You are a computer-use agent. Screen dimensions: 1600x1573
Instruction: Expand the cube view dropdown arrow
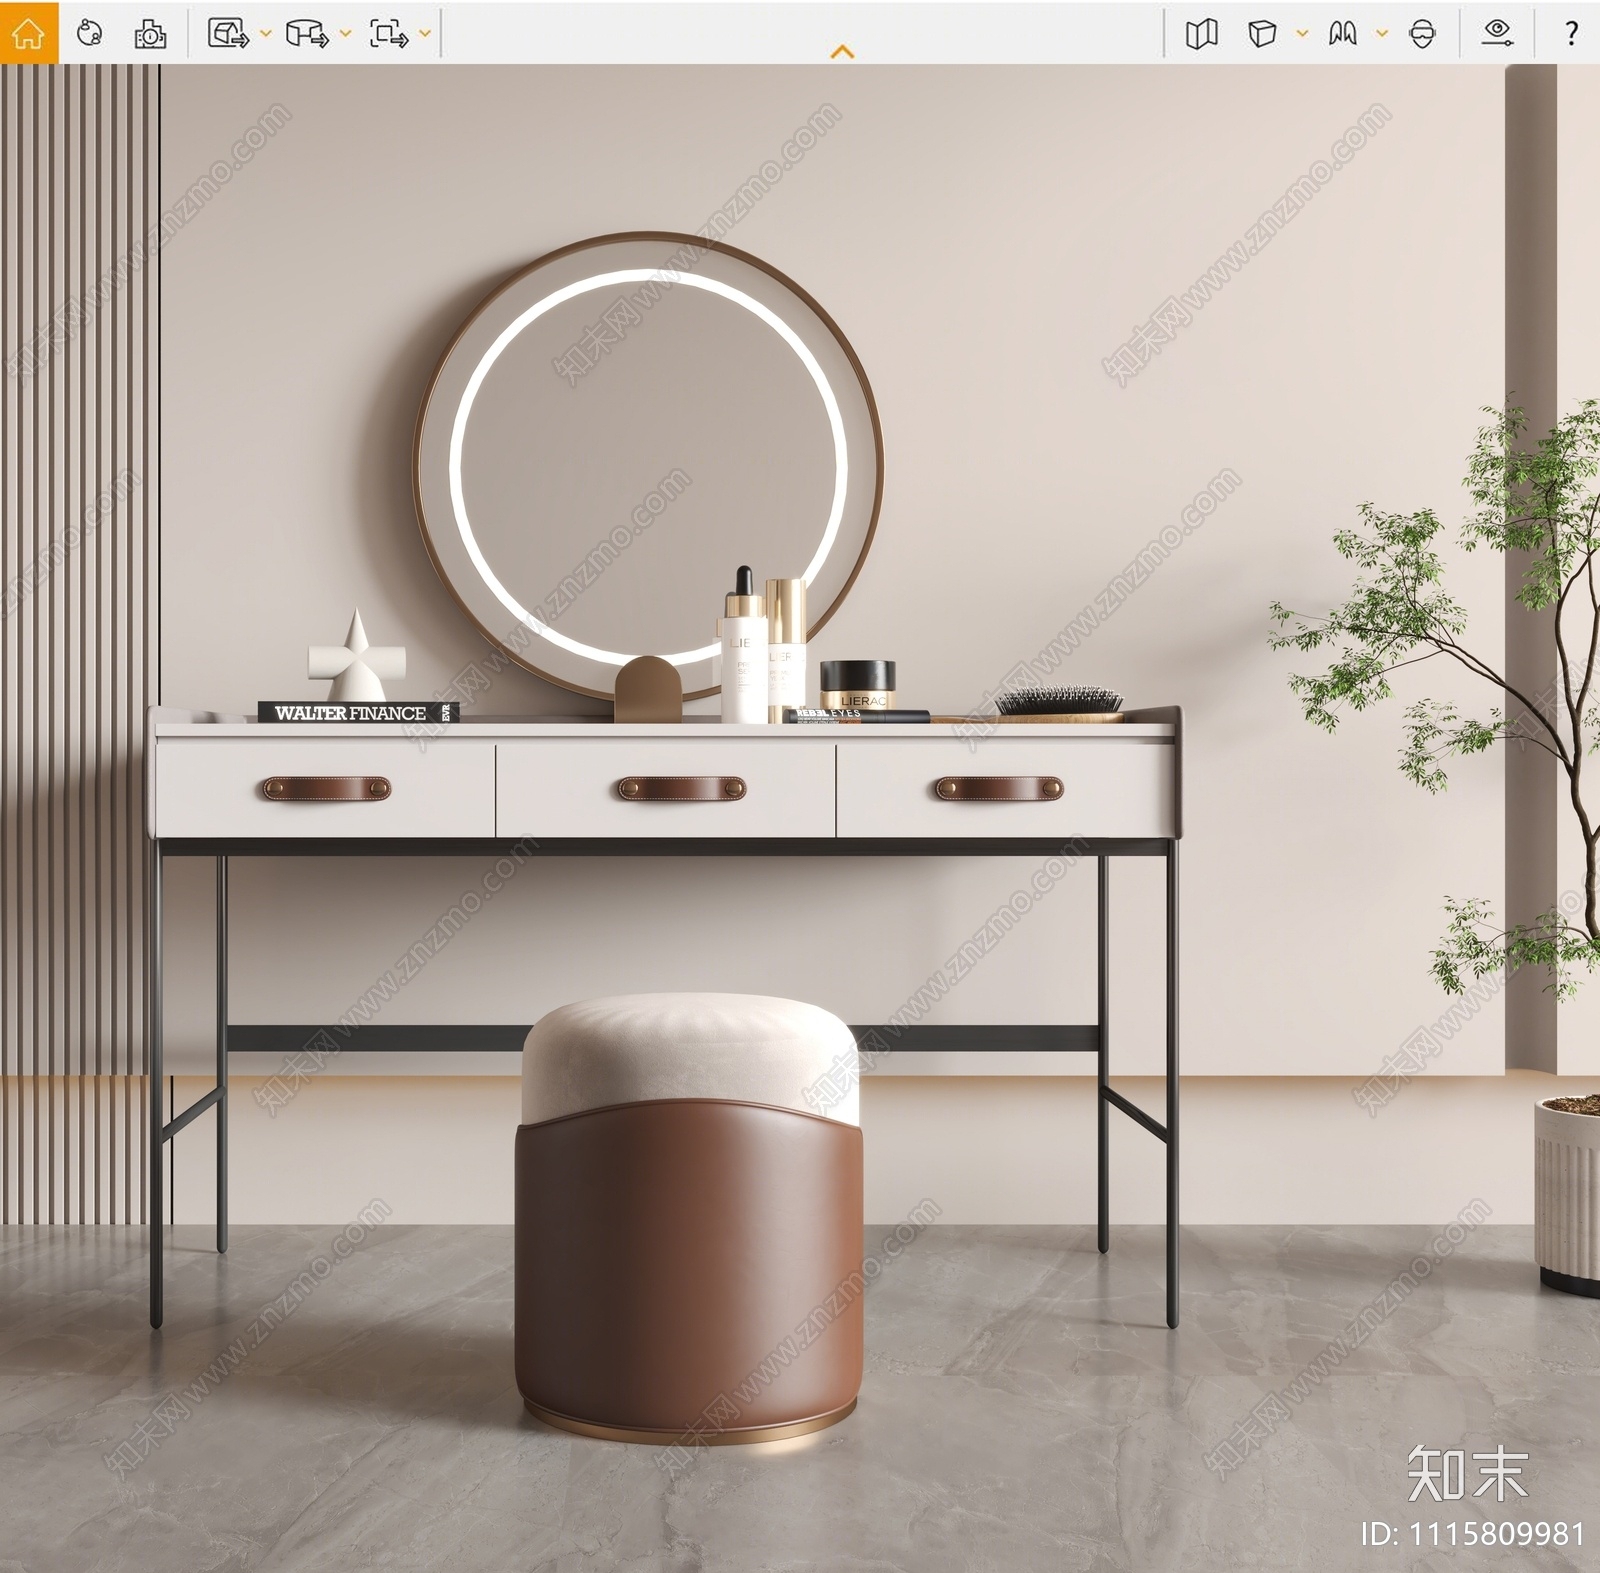tap(1302, 33)
